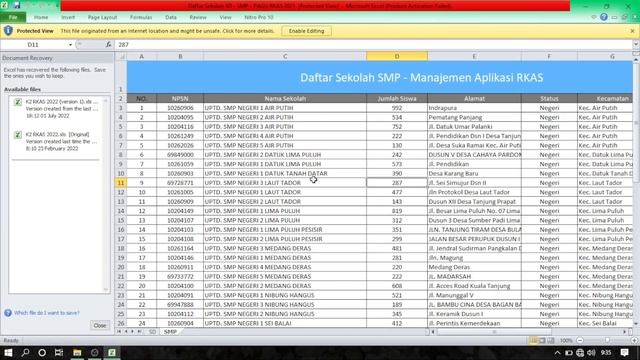Open the volume control in system tray

[x=591, y=353]
